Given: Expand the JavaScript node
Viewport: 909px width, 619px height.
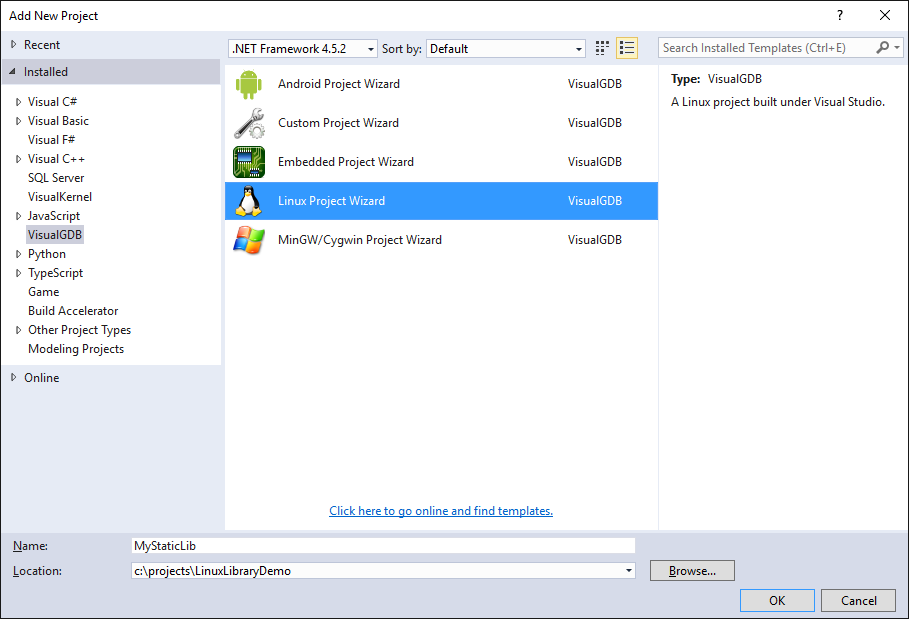Looking at the screenshot, I should 19,216.
